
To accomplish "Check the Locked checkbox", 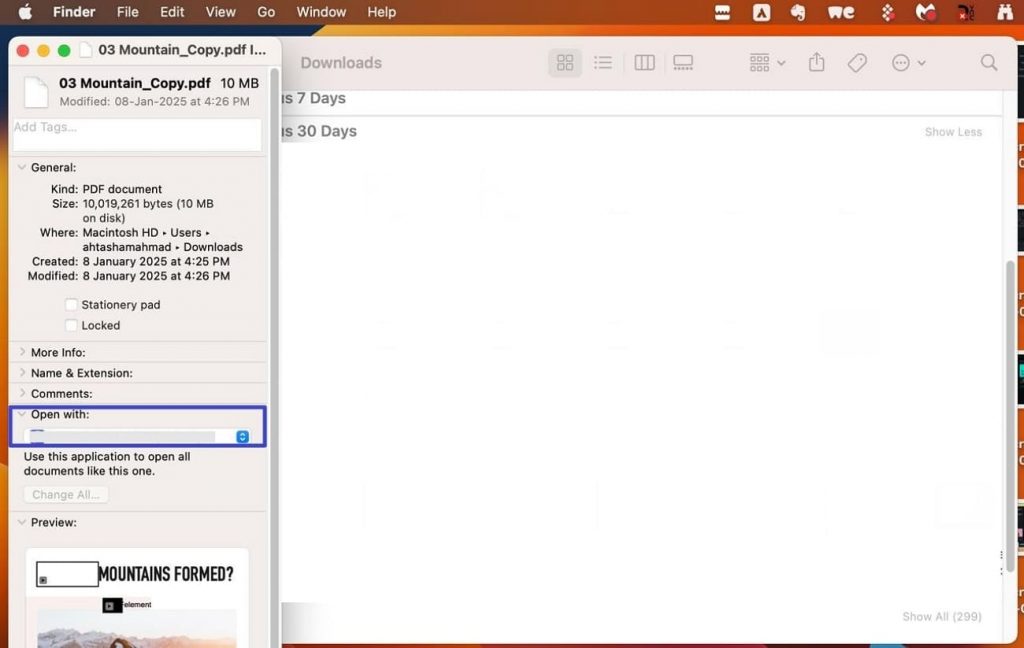I will [71, 325].
